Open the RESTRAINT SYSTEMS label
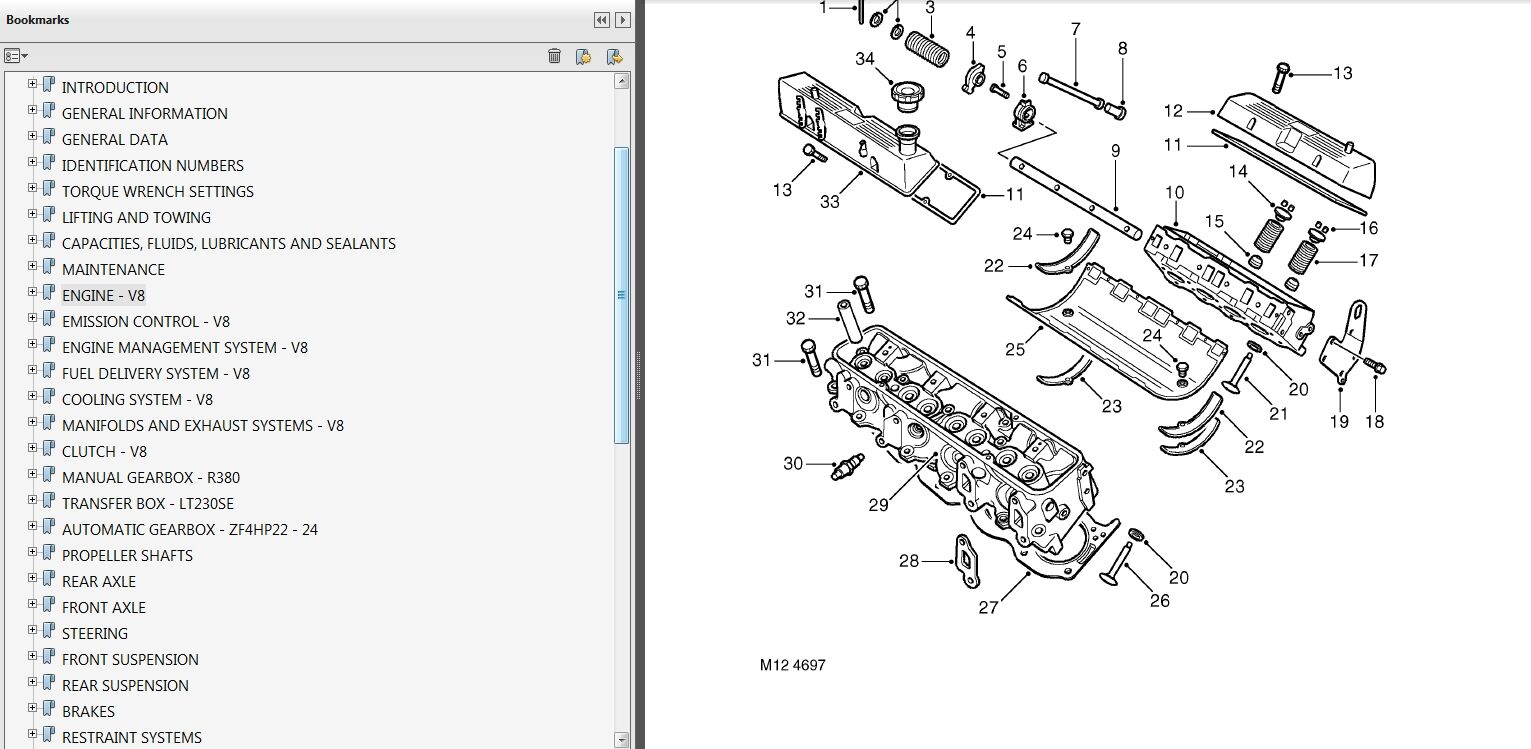This screenshot has height=749, width=1531. point(132,738)
